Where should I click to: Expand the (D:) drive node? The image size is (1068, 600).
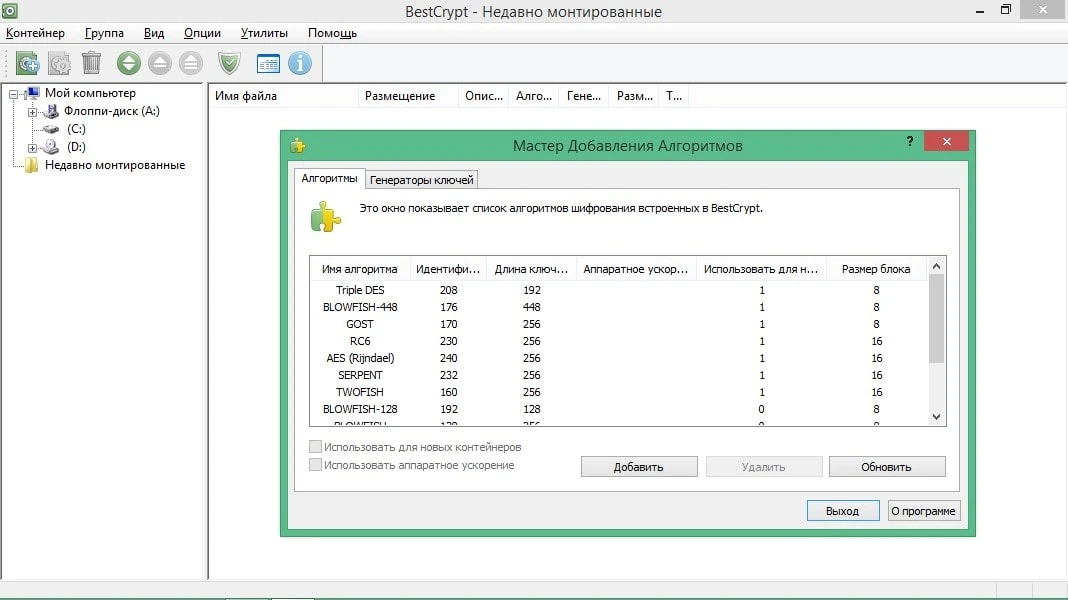(32, 147)
